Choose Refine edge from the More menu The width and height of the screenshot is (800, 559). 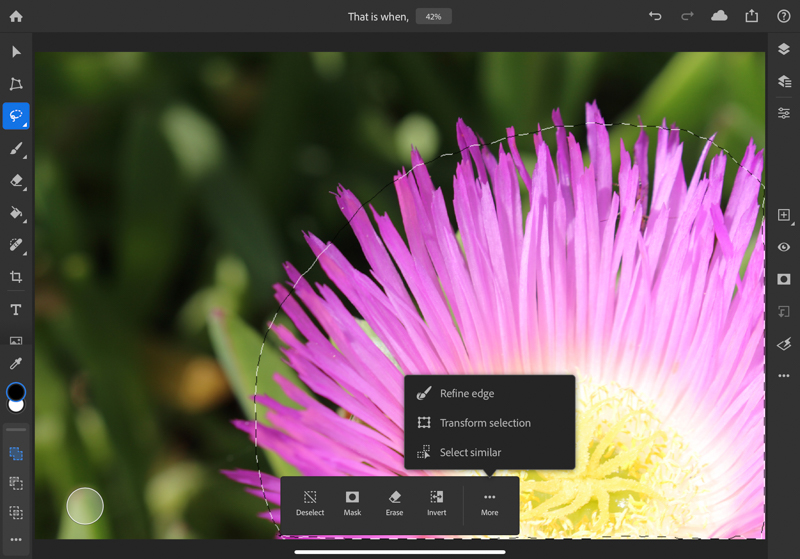tap(490, 393)
